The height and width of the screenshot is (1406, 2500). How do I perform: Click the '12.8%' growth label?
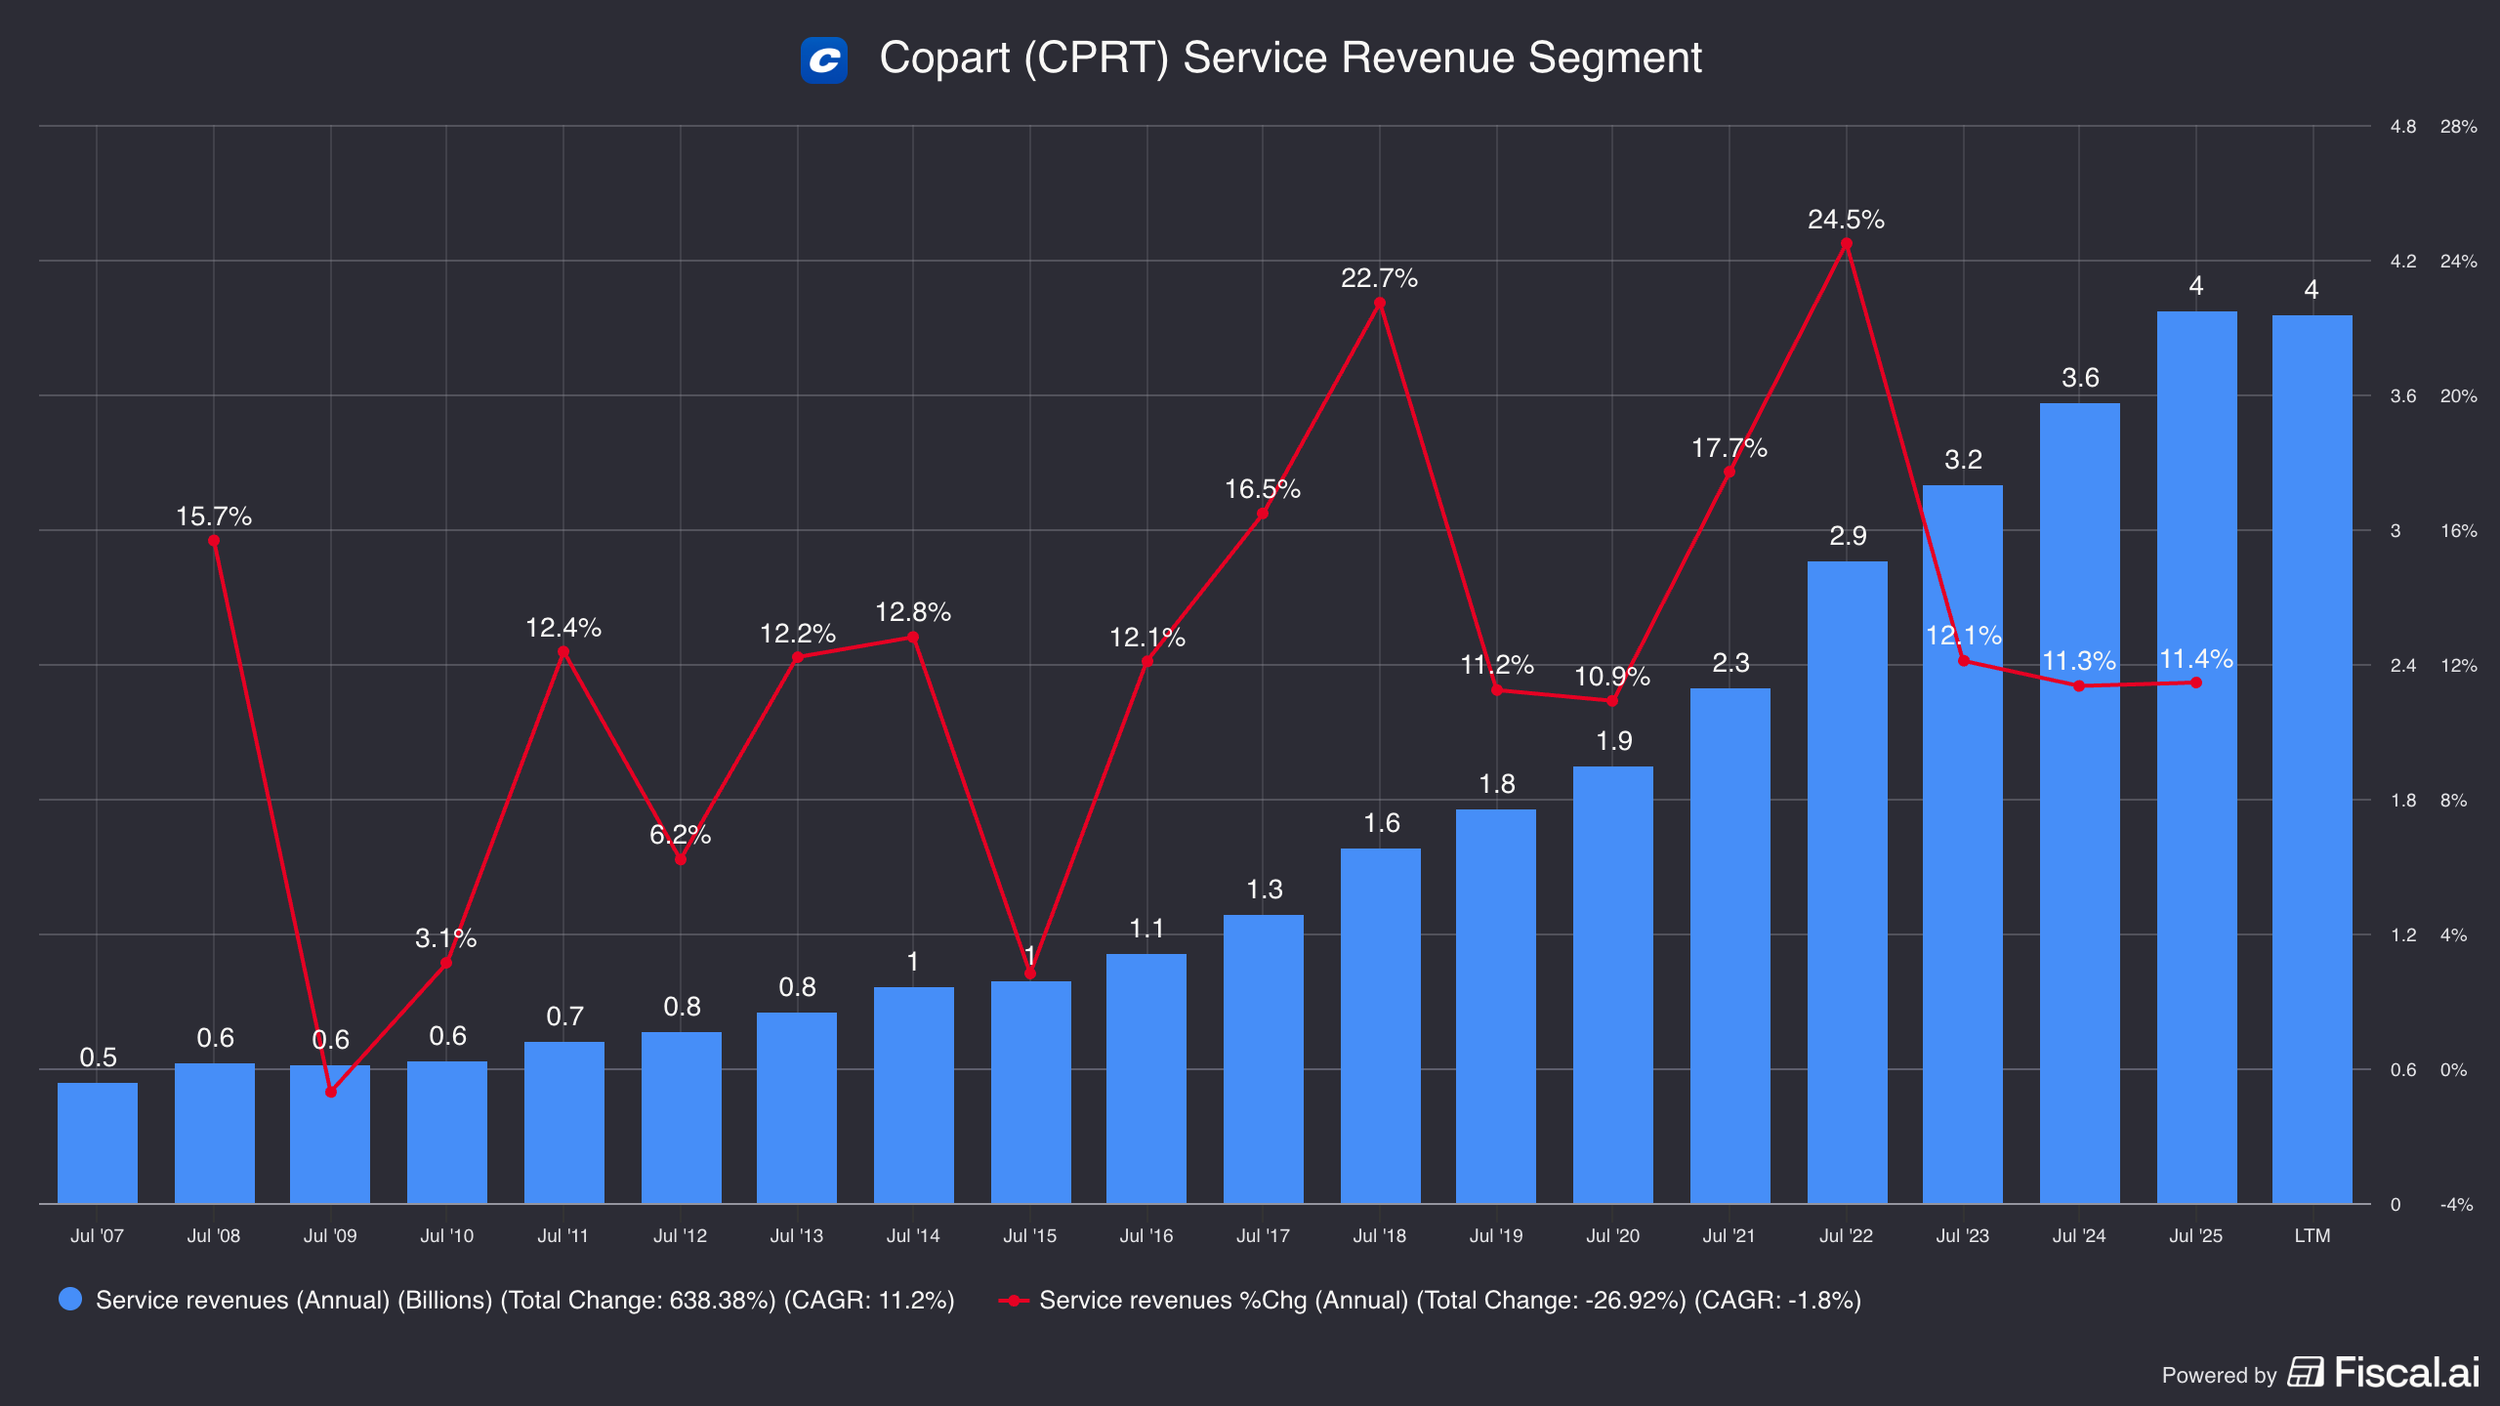click(x=913, y=612)
